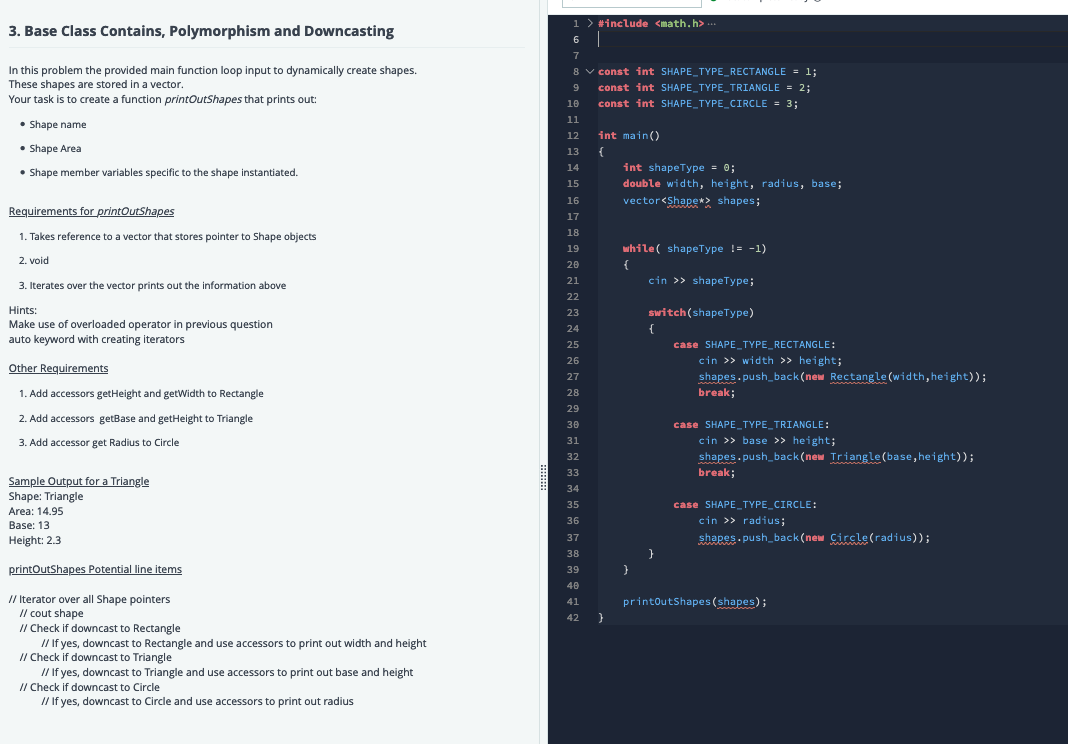Click 'new Rectangle(width,height)' push_back line
The height and width of the screenshot is (744, 1068).
pyautogui.click(x=843, y=377)
